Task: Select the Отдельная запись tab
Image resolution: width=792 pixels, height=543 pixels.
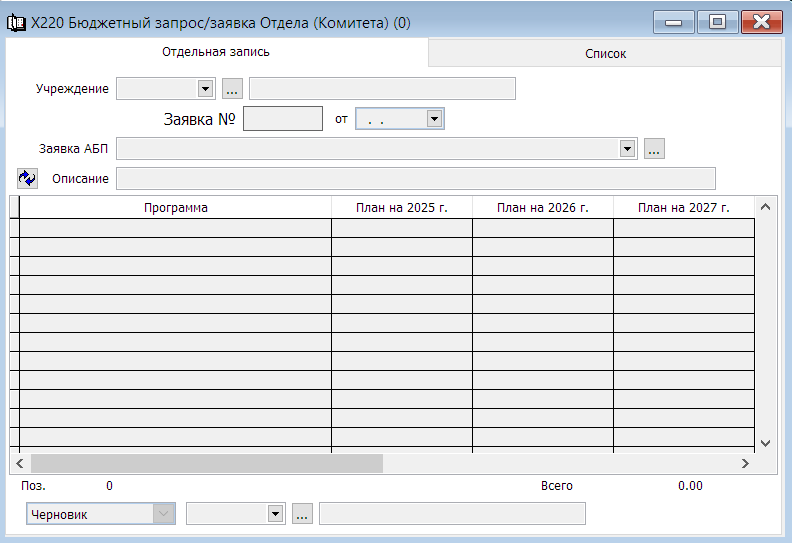Action: pos(216,52)
